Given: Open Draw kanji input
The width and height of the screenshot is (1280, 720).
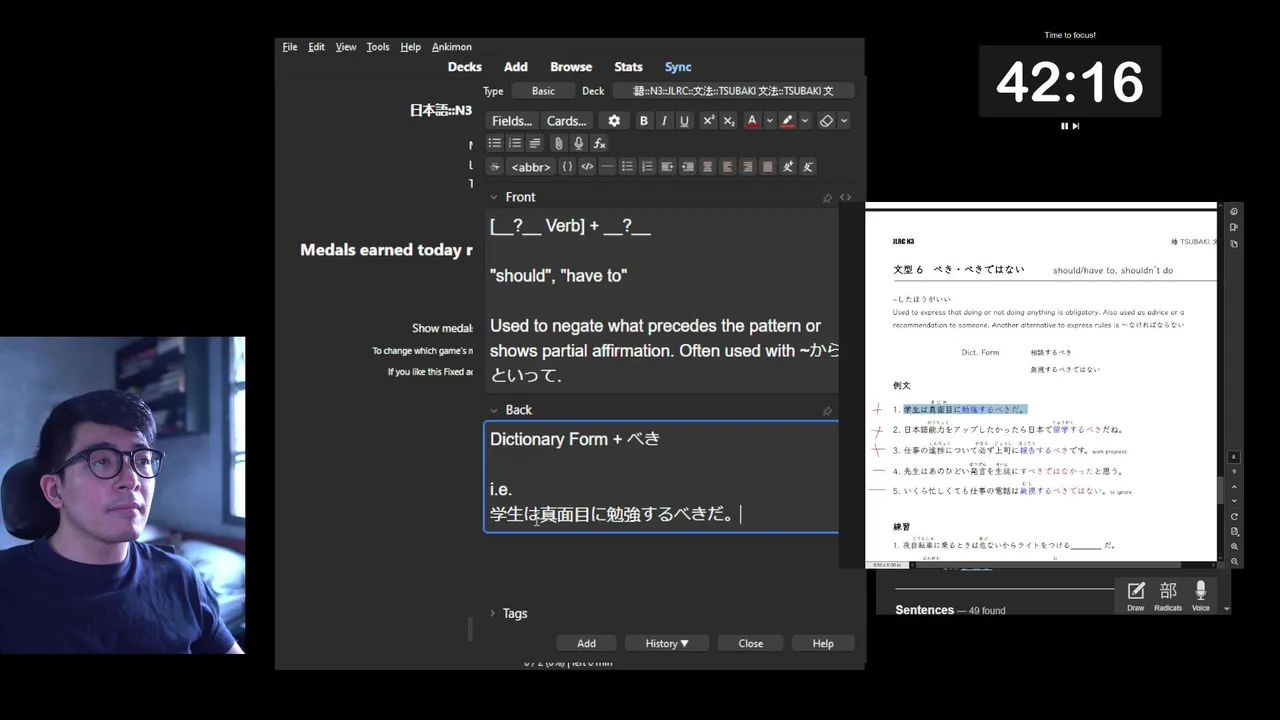Looking at the screenshot, I should click(x=1136, y=595).
